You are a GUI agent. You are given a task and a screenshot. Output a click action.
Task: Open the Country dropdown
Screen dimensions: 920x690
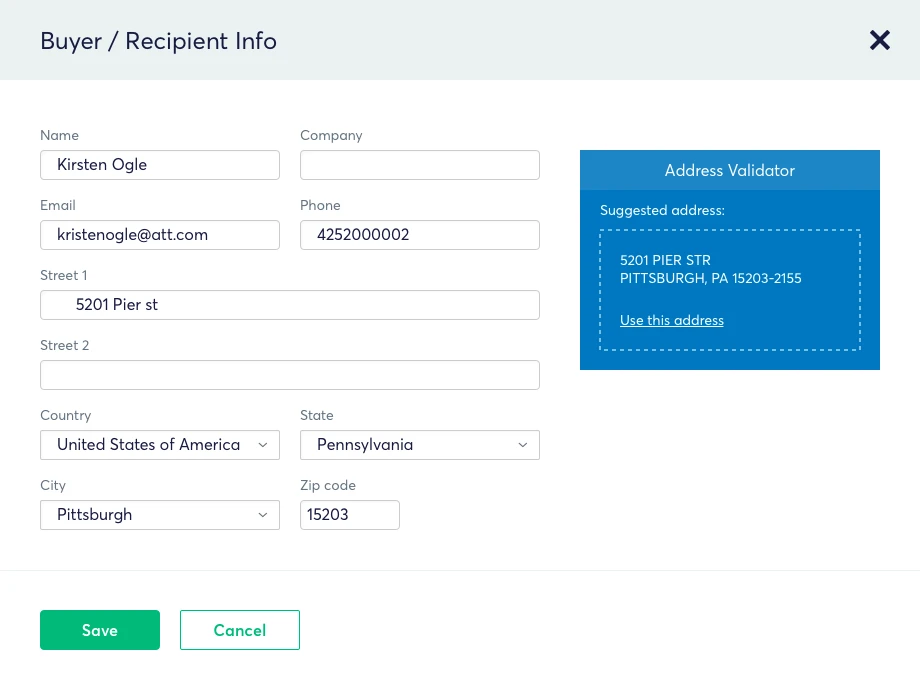tap(160, 445)
